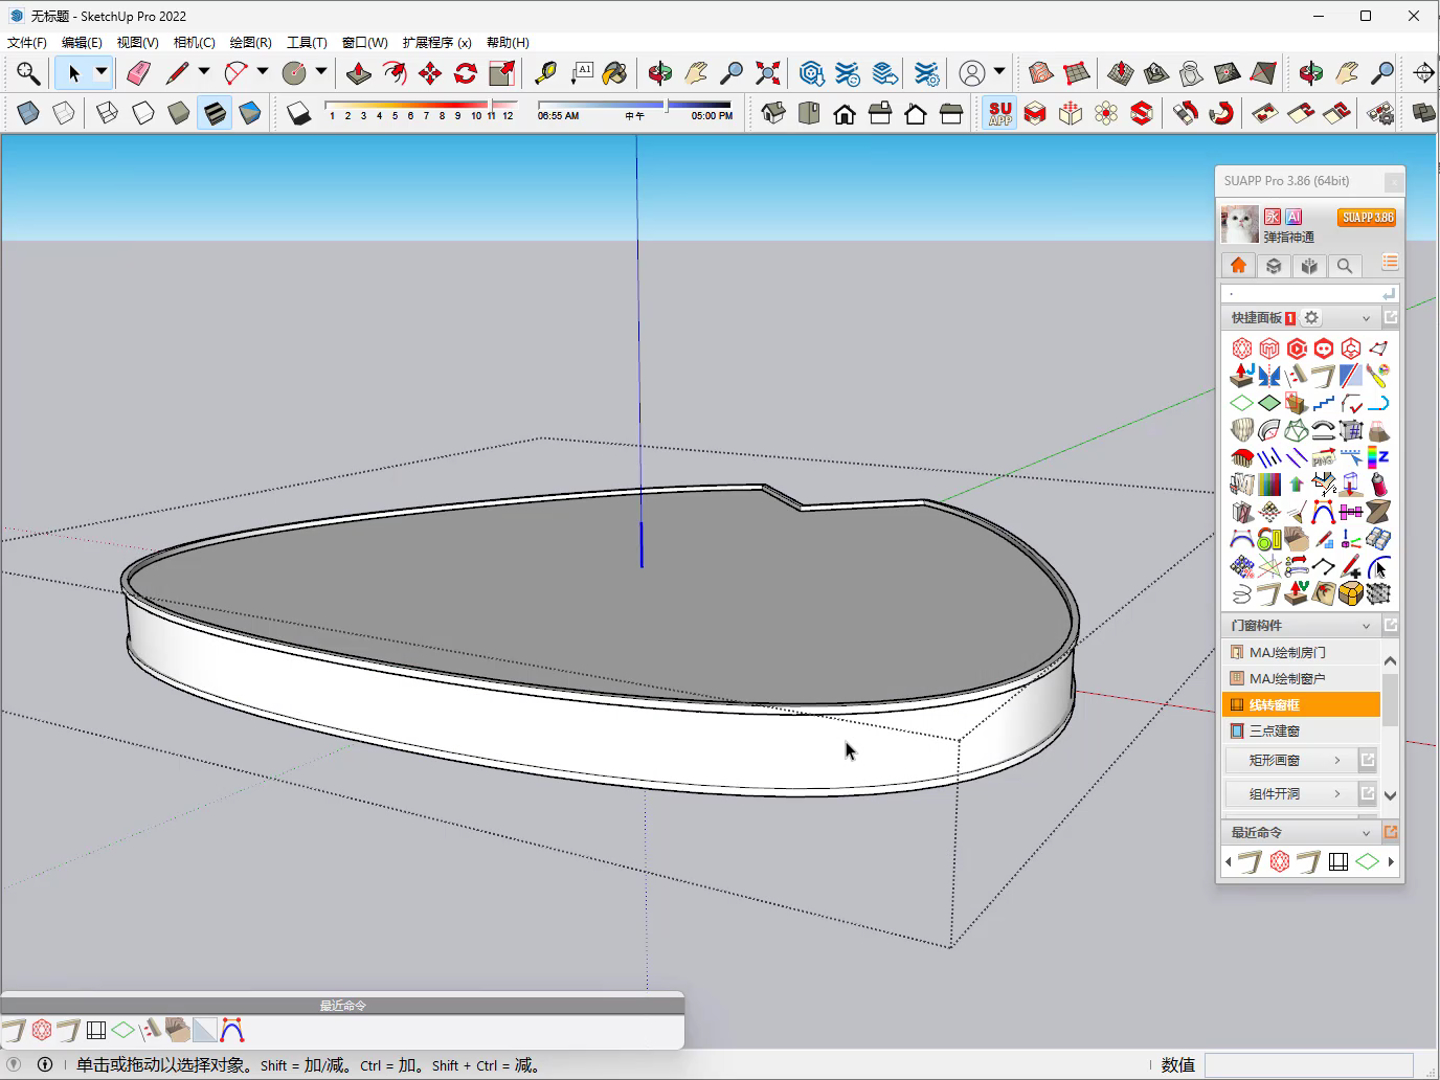Viewport: 1440px width, 1080px height.
Task: Select the Eraser tool
Action: [139, 73]
